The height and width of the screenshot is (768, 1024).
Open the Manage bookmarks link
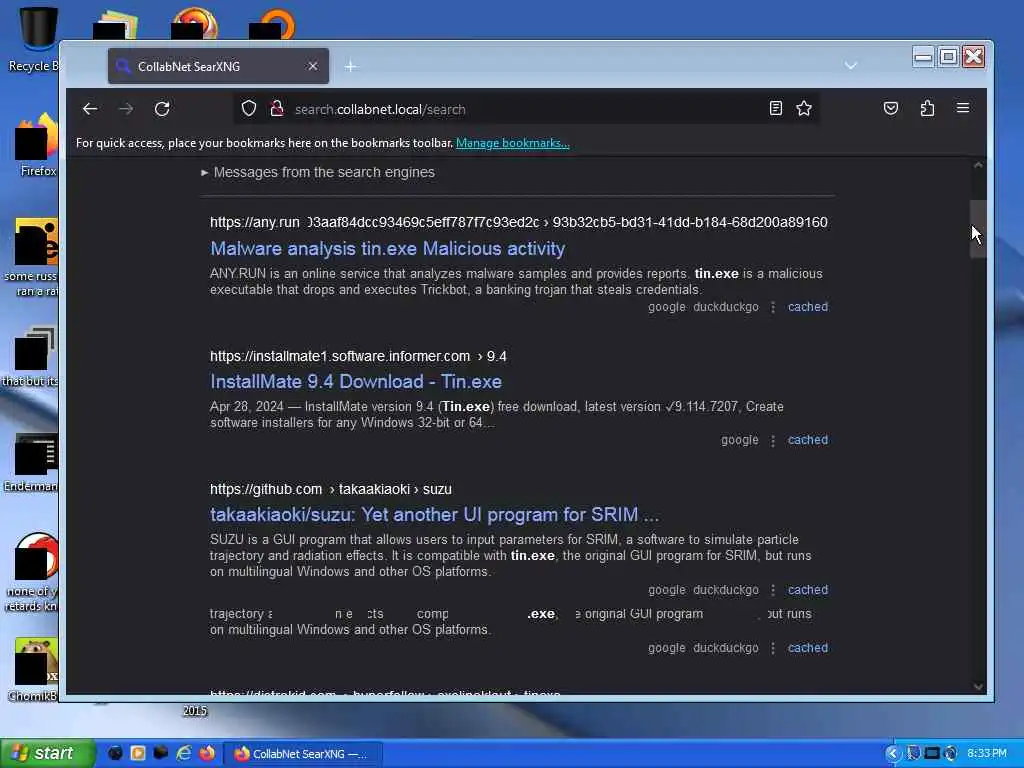(x=513, y=143)
